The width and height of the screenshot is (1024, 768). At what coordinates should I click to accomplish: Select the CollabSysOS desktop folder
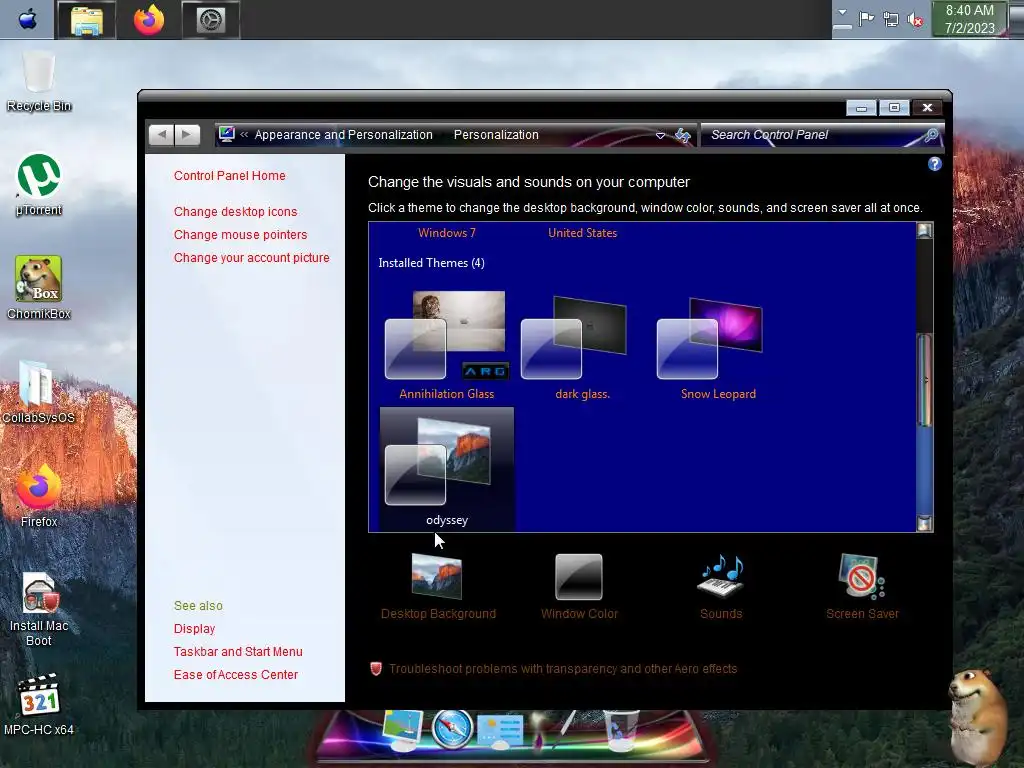39,392
